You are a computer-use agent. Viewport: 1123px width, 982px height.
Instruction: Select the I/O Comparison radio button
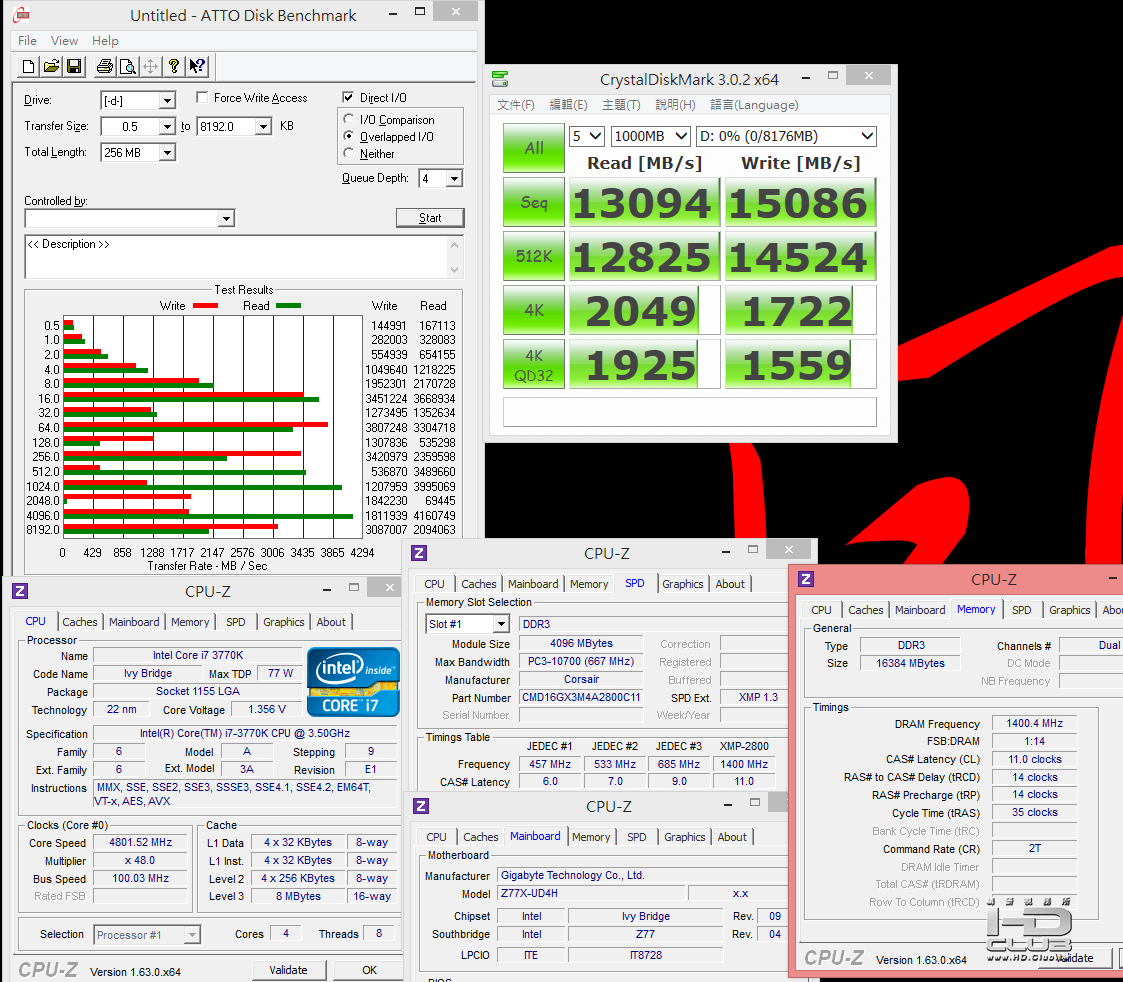[349, 120]
